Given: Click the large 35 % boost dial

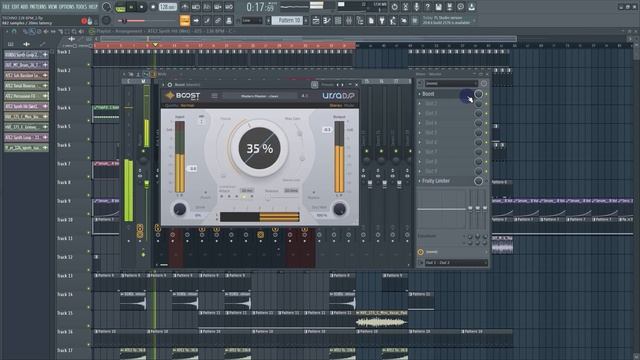Looking at the screenshot, I should (x=259, y=148).
